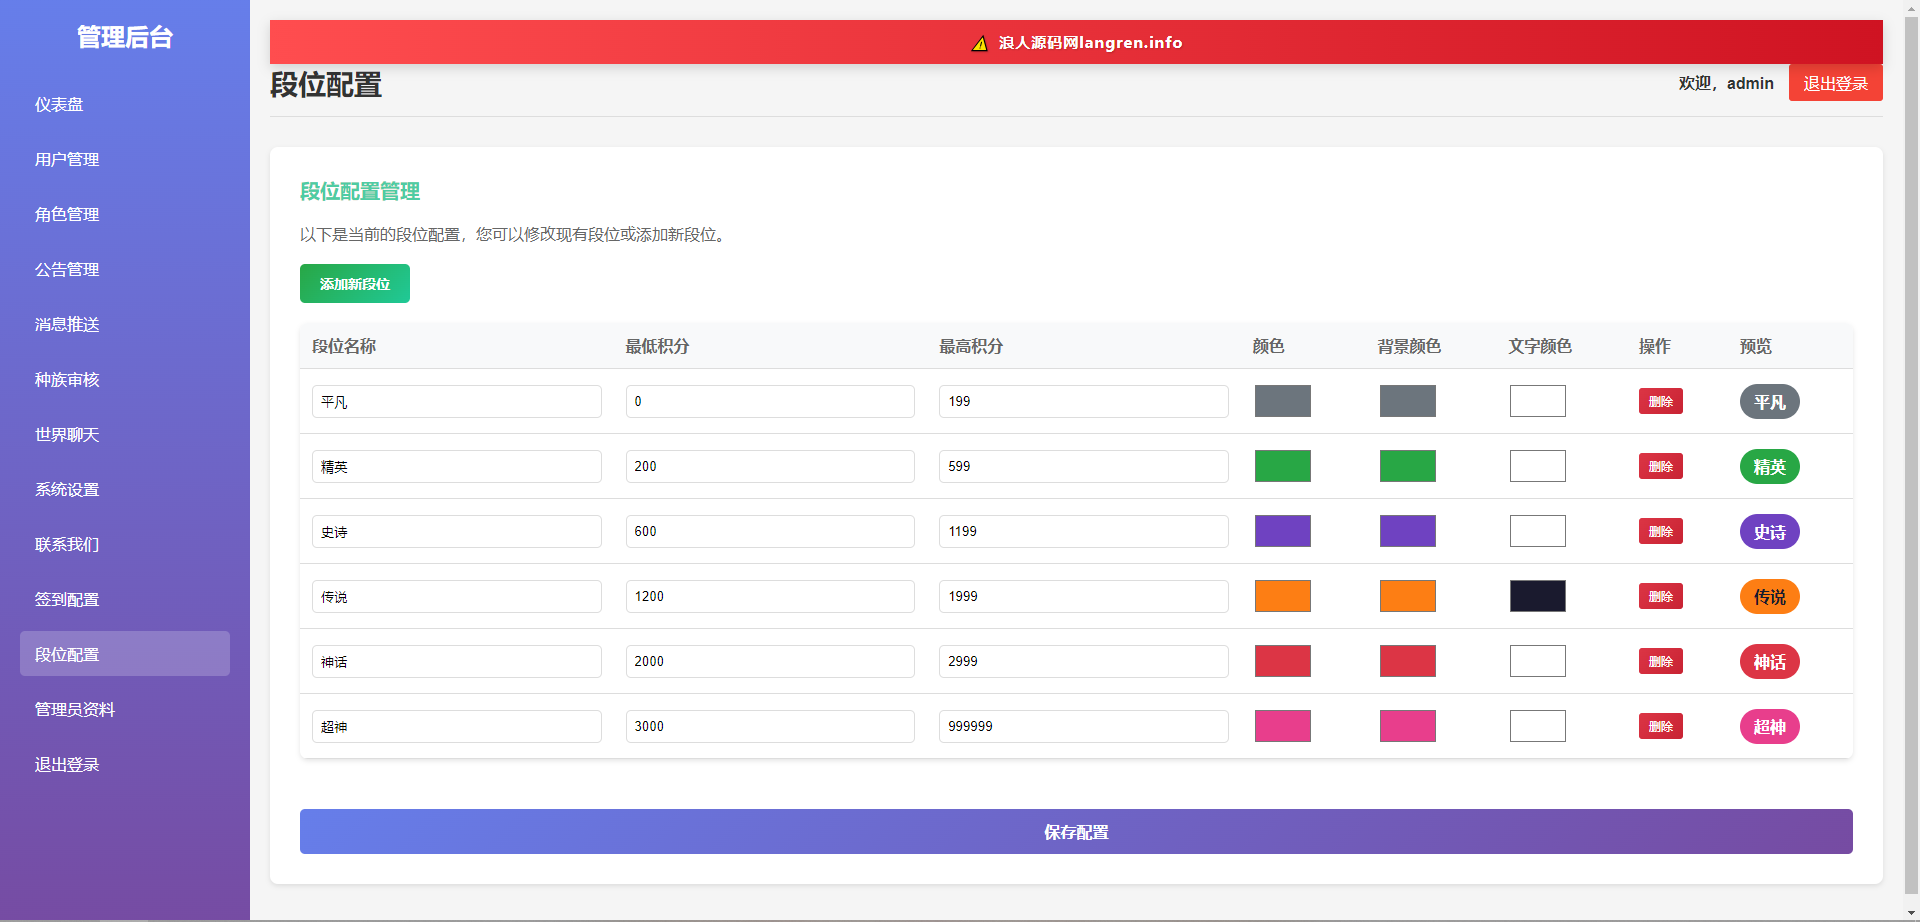Viewport: 1920px width, 922px height.
Task: Go to 签到配置 in sidebar
Action: 67,600
